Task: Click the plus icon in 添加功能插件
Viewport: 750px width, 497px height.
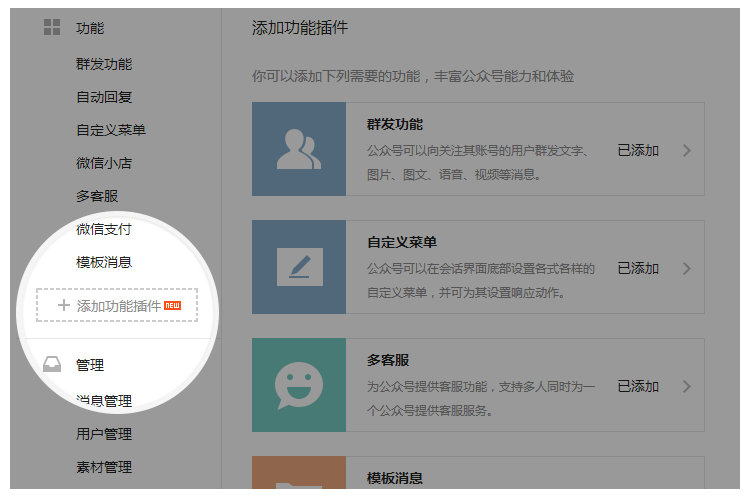Action: [x=64, y=306]
